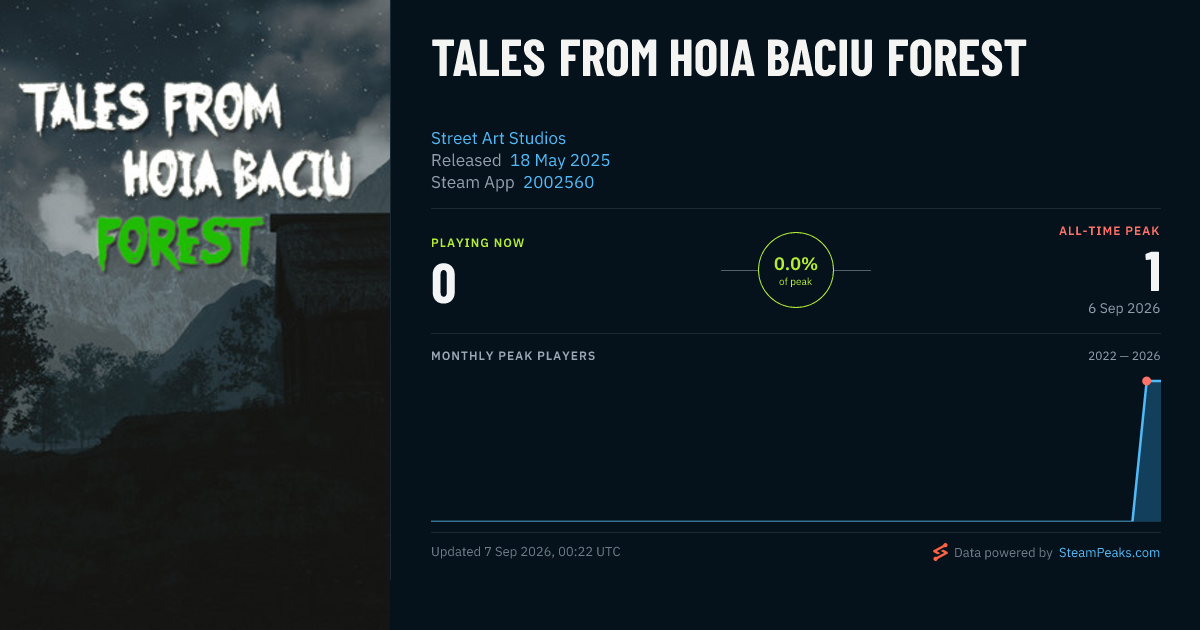Open Steam App ID 2002560 link

tap(558, 182)
